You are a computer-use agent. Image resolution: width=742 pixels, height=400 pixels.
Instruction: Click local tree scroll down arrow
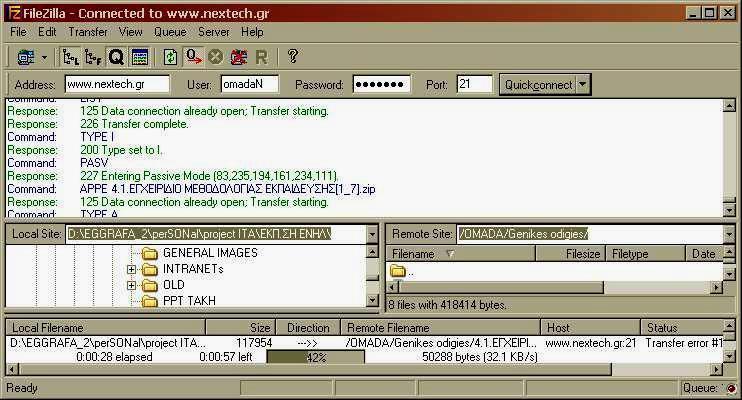click(x=372, y=300)
